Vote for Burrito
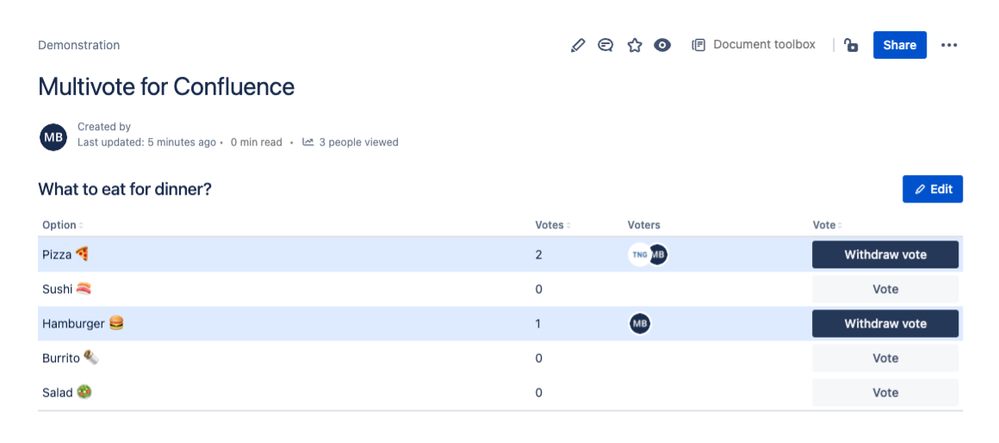This screenshot has width=999, height=443. click(x=885, y=358)
